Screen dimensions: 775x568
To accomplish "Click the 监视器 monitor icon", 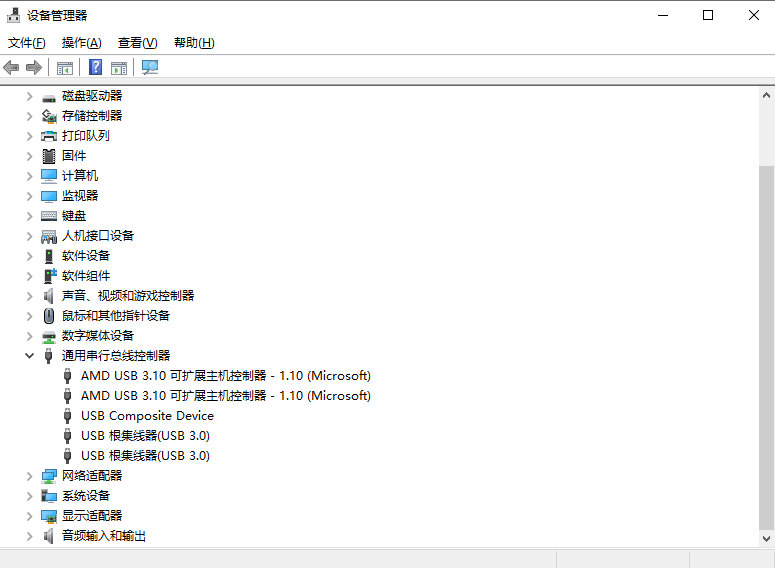I will [x=49, y=196].
